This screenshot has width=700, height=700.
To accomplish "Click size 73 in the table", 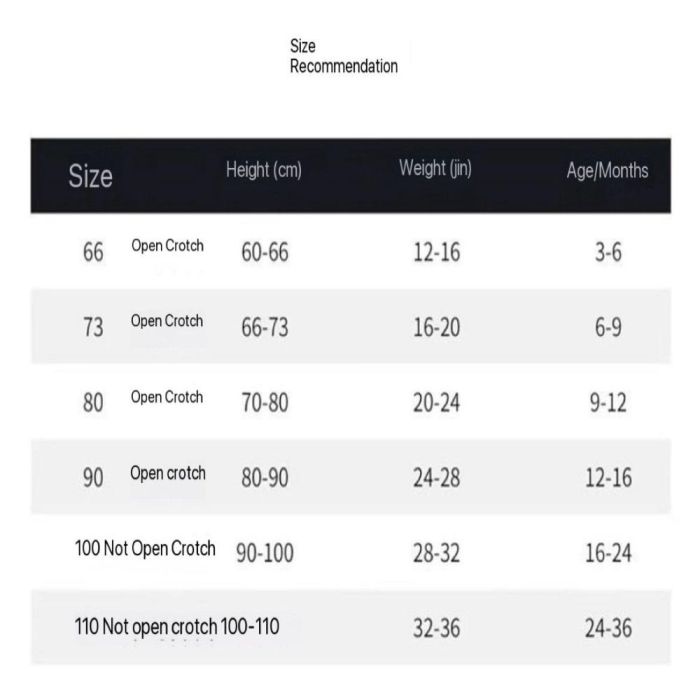I will tap(93, 327).
